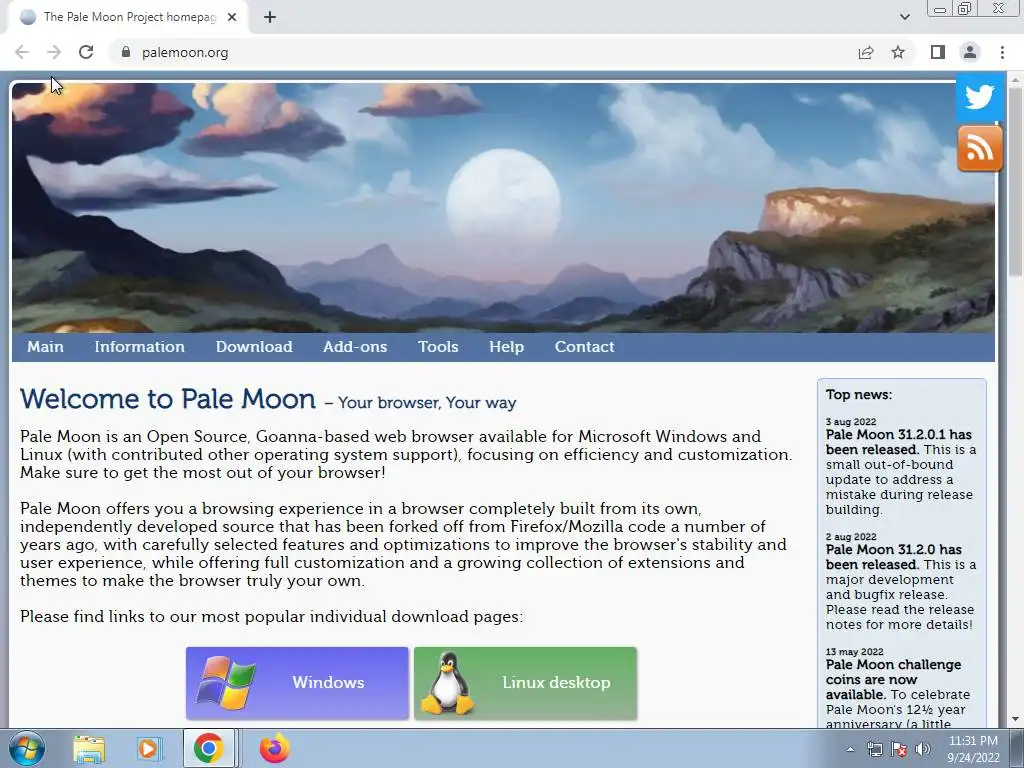Reload the page with the refresh icon

(86, 52)
